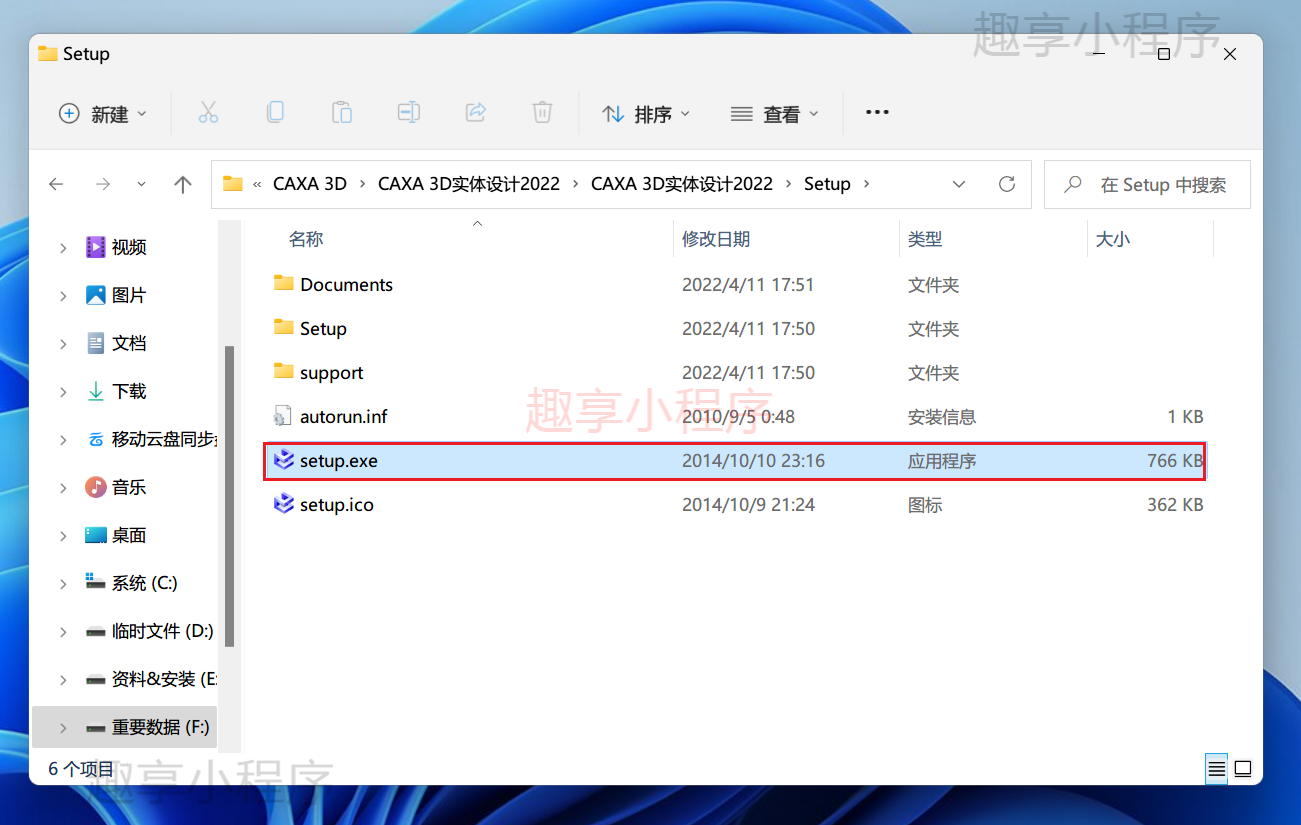Click first CAXA 3D实体设计2022 breadcrumb
Viewport: 1301px width, 825px height.
[469, 184]
